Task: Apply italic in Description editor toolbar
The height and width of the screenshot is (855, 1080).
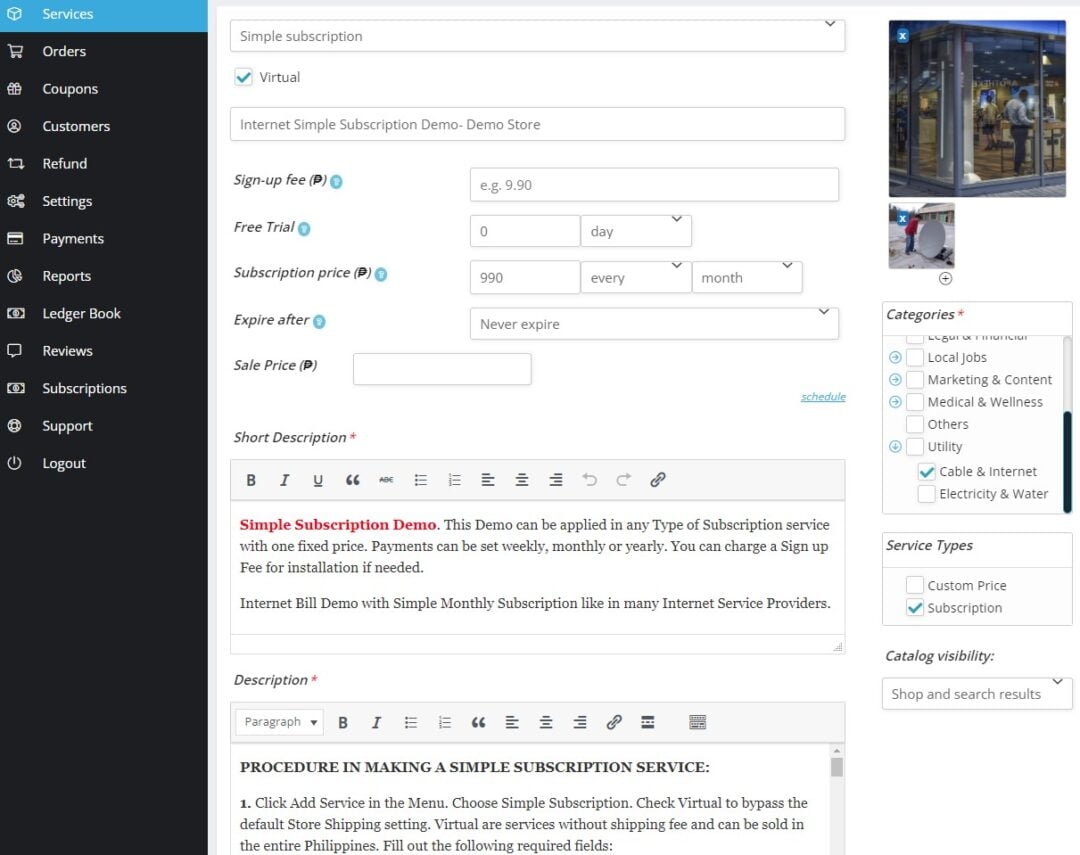Action: pyautogui.click(x=376, y=723)
